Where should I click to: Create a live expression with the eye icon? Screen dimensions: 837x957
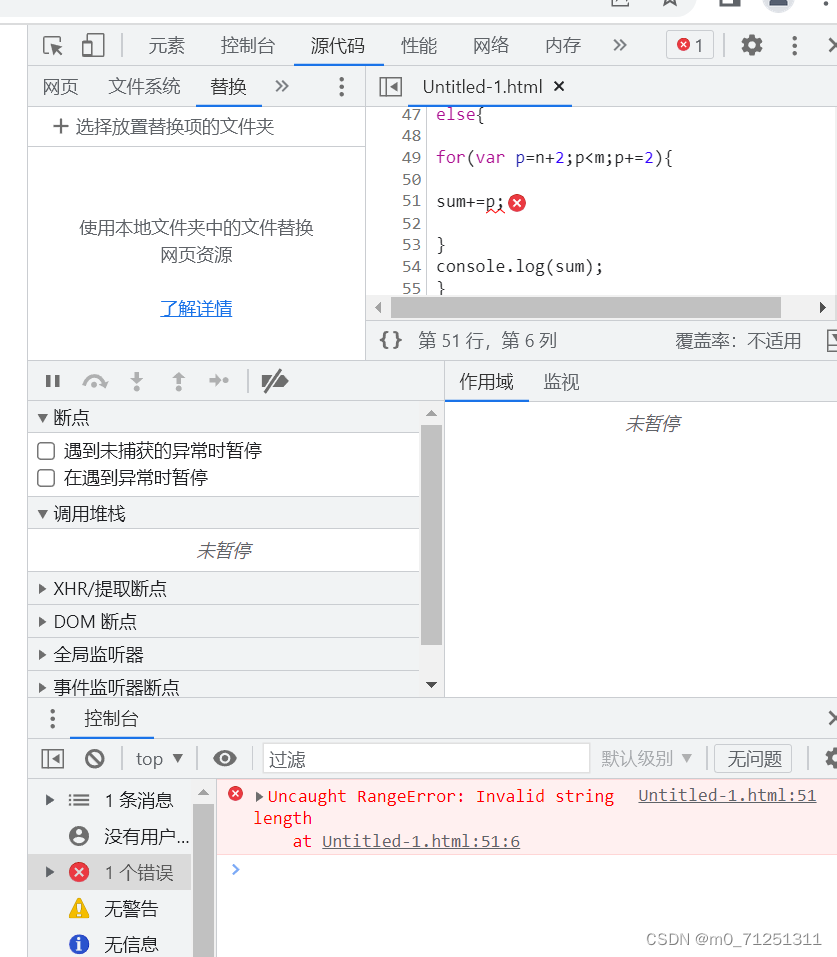click(x=224, y=758)
